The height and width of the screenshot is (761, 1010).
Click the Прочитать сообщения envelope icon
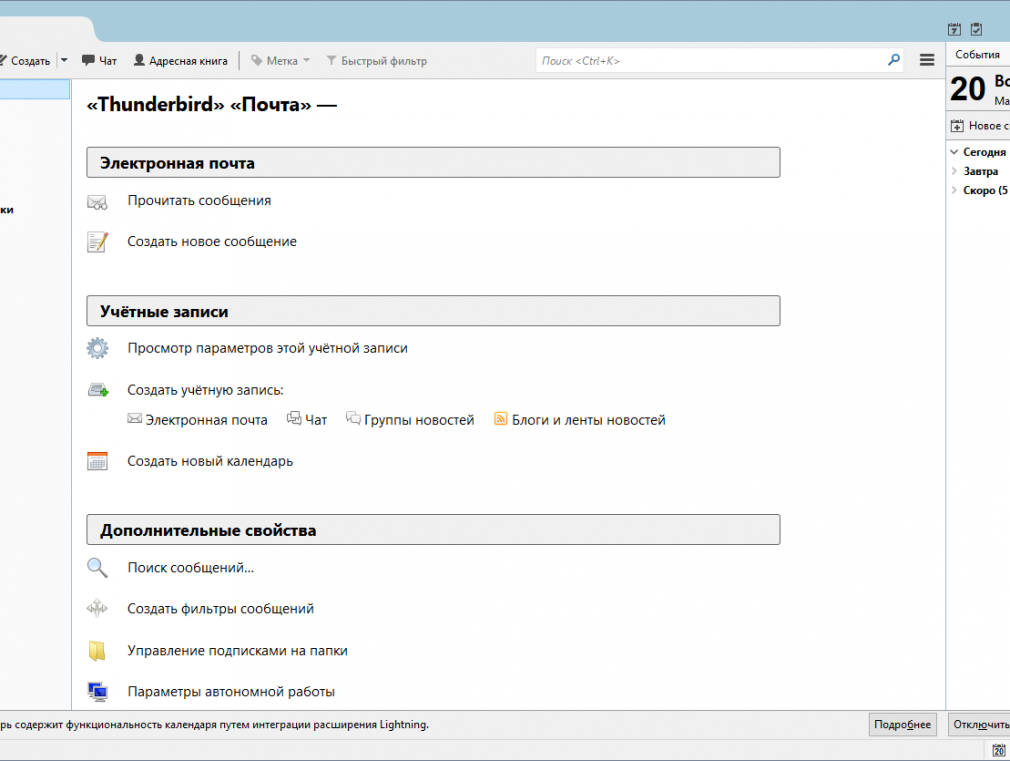click(x=97, y=202)
